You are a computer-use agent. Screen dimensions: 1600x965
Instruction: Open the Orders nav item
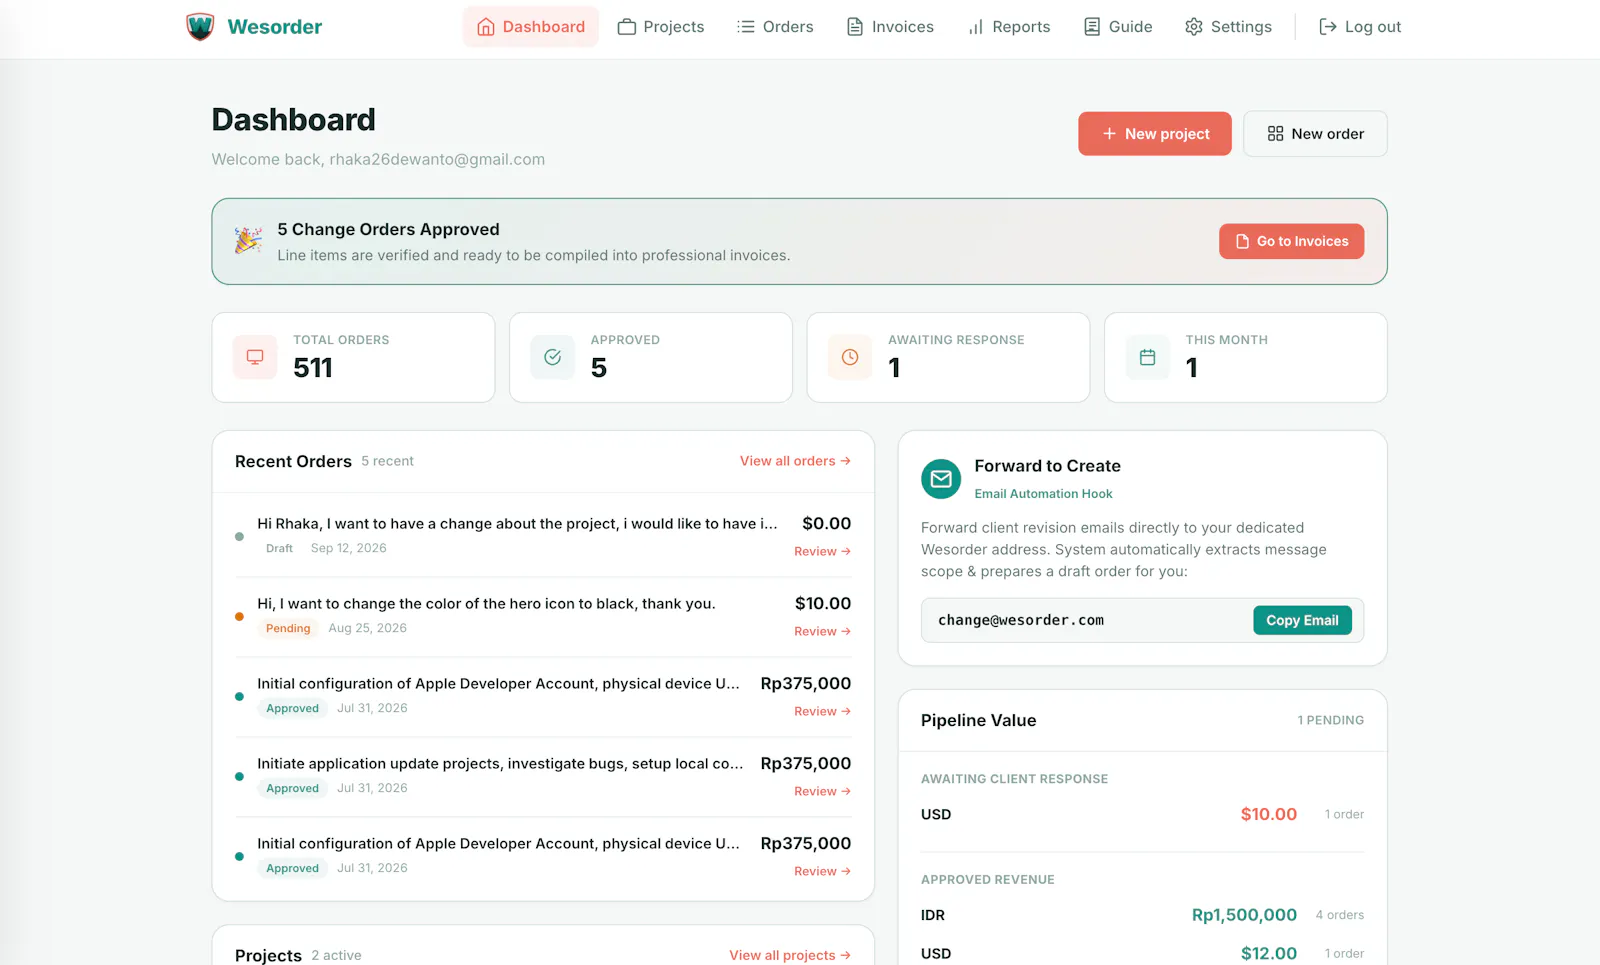pos(775,27)
